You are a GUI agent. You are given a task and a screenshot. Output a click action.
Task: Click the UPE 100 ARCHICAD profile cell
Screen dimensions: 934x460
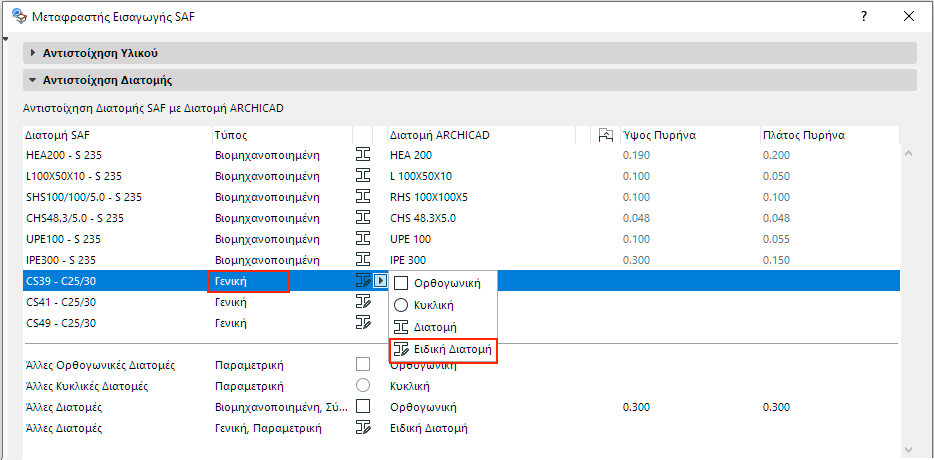410,239
